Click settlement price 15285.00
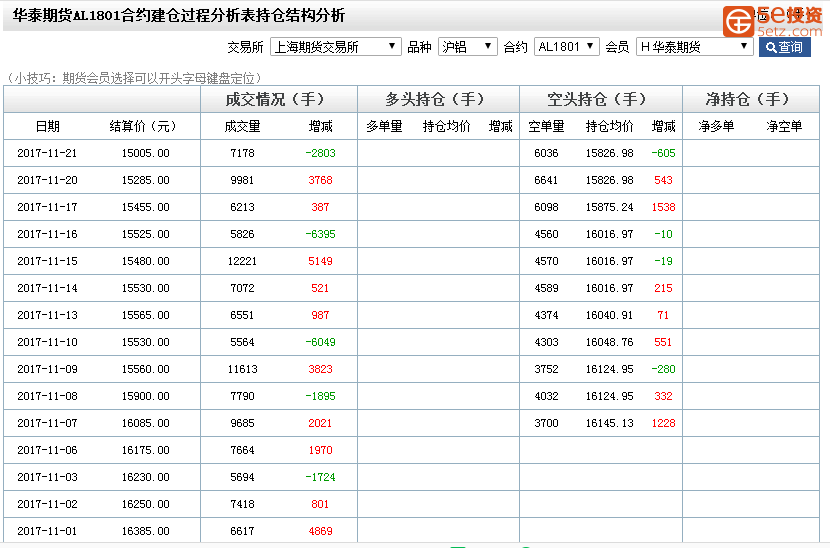Screen dimensions: 830x548 [146, 180]
